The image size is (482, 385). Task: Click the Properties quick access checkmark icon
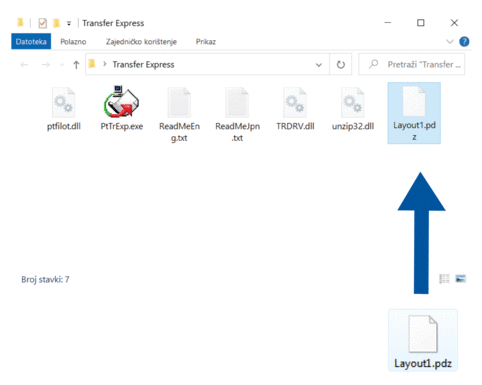coord(42,23)
